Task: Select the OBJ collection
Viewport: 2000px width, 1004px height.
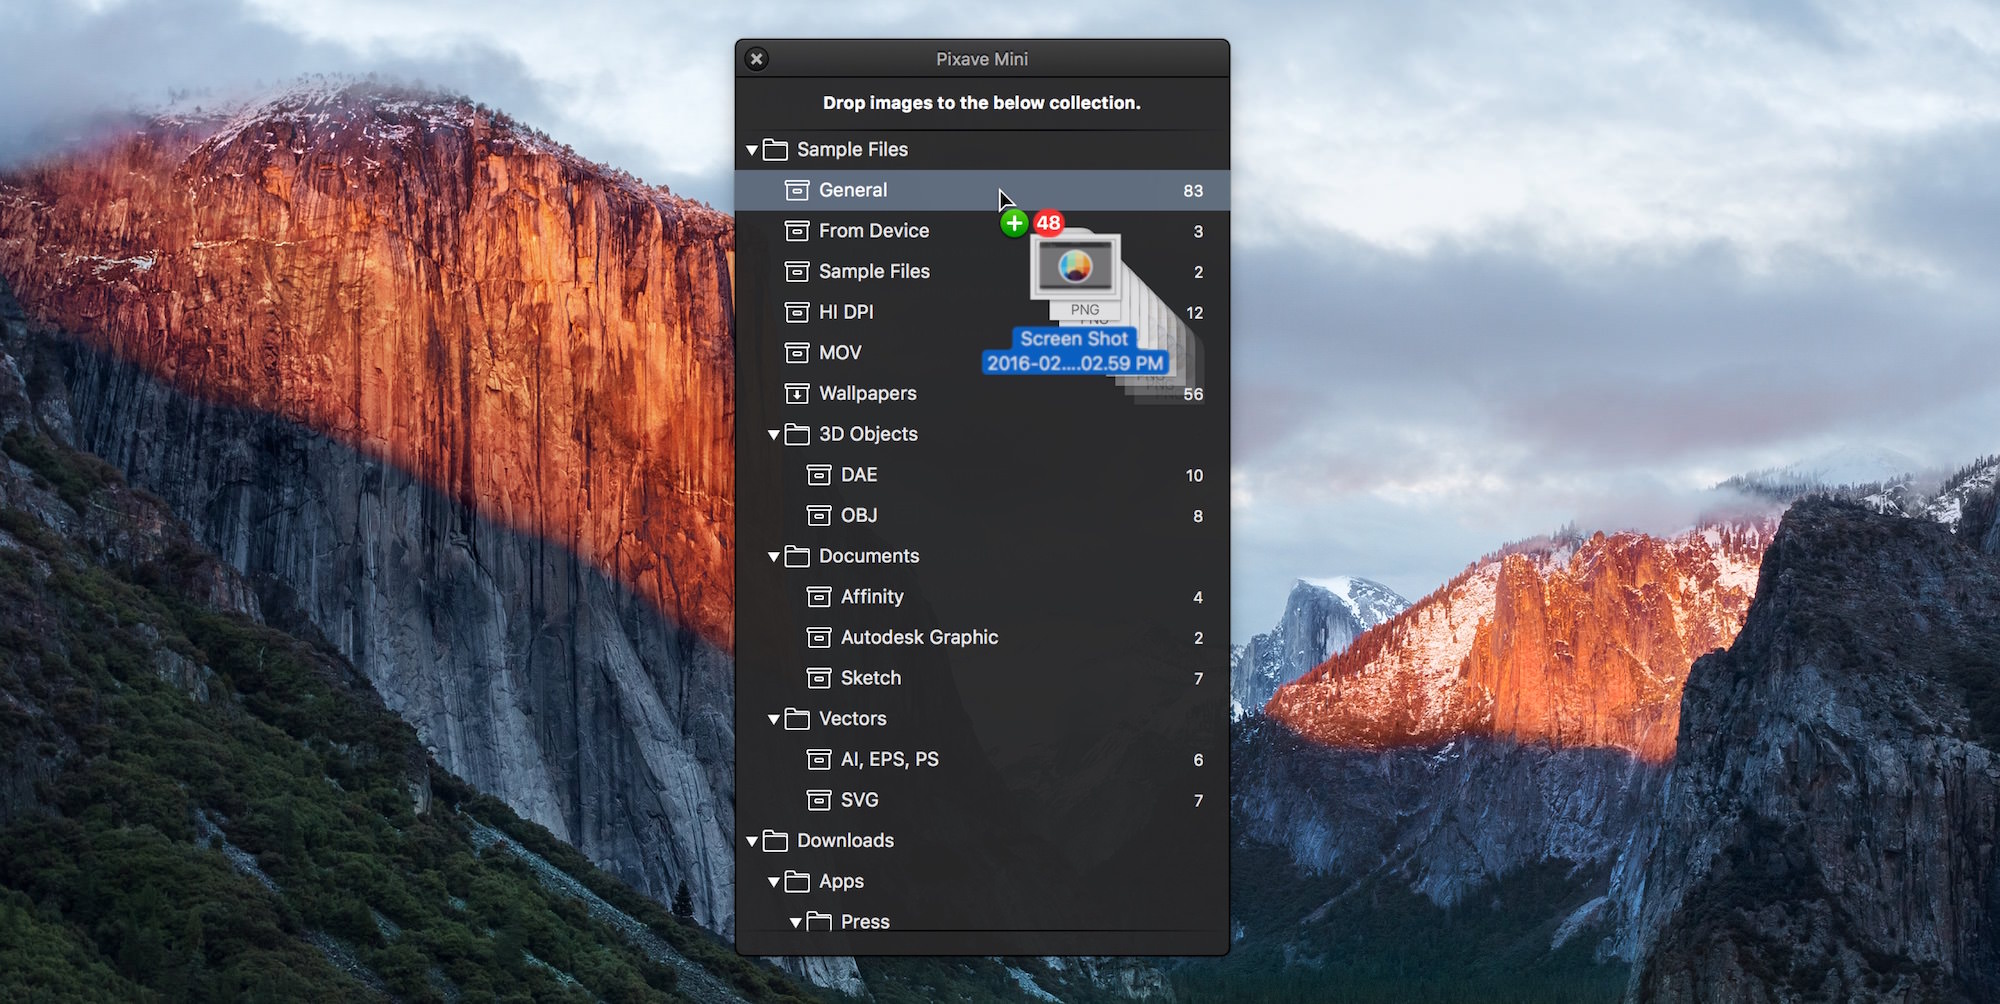Action: coord(982,516)
